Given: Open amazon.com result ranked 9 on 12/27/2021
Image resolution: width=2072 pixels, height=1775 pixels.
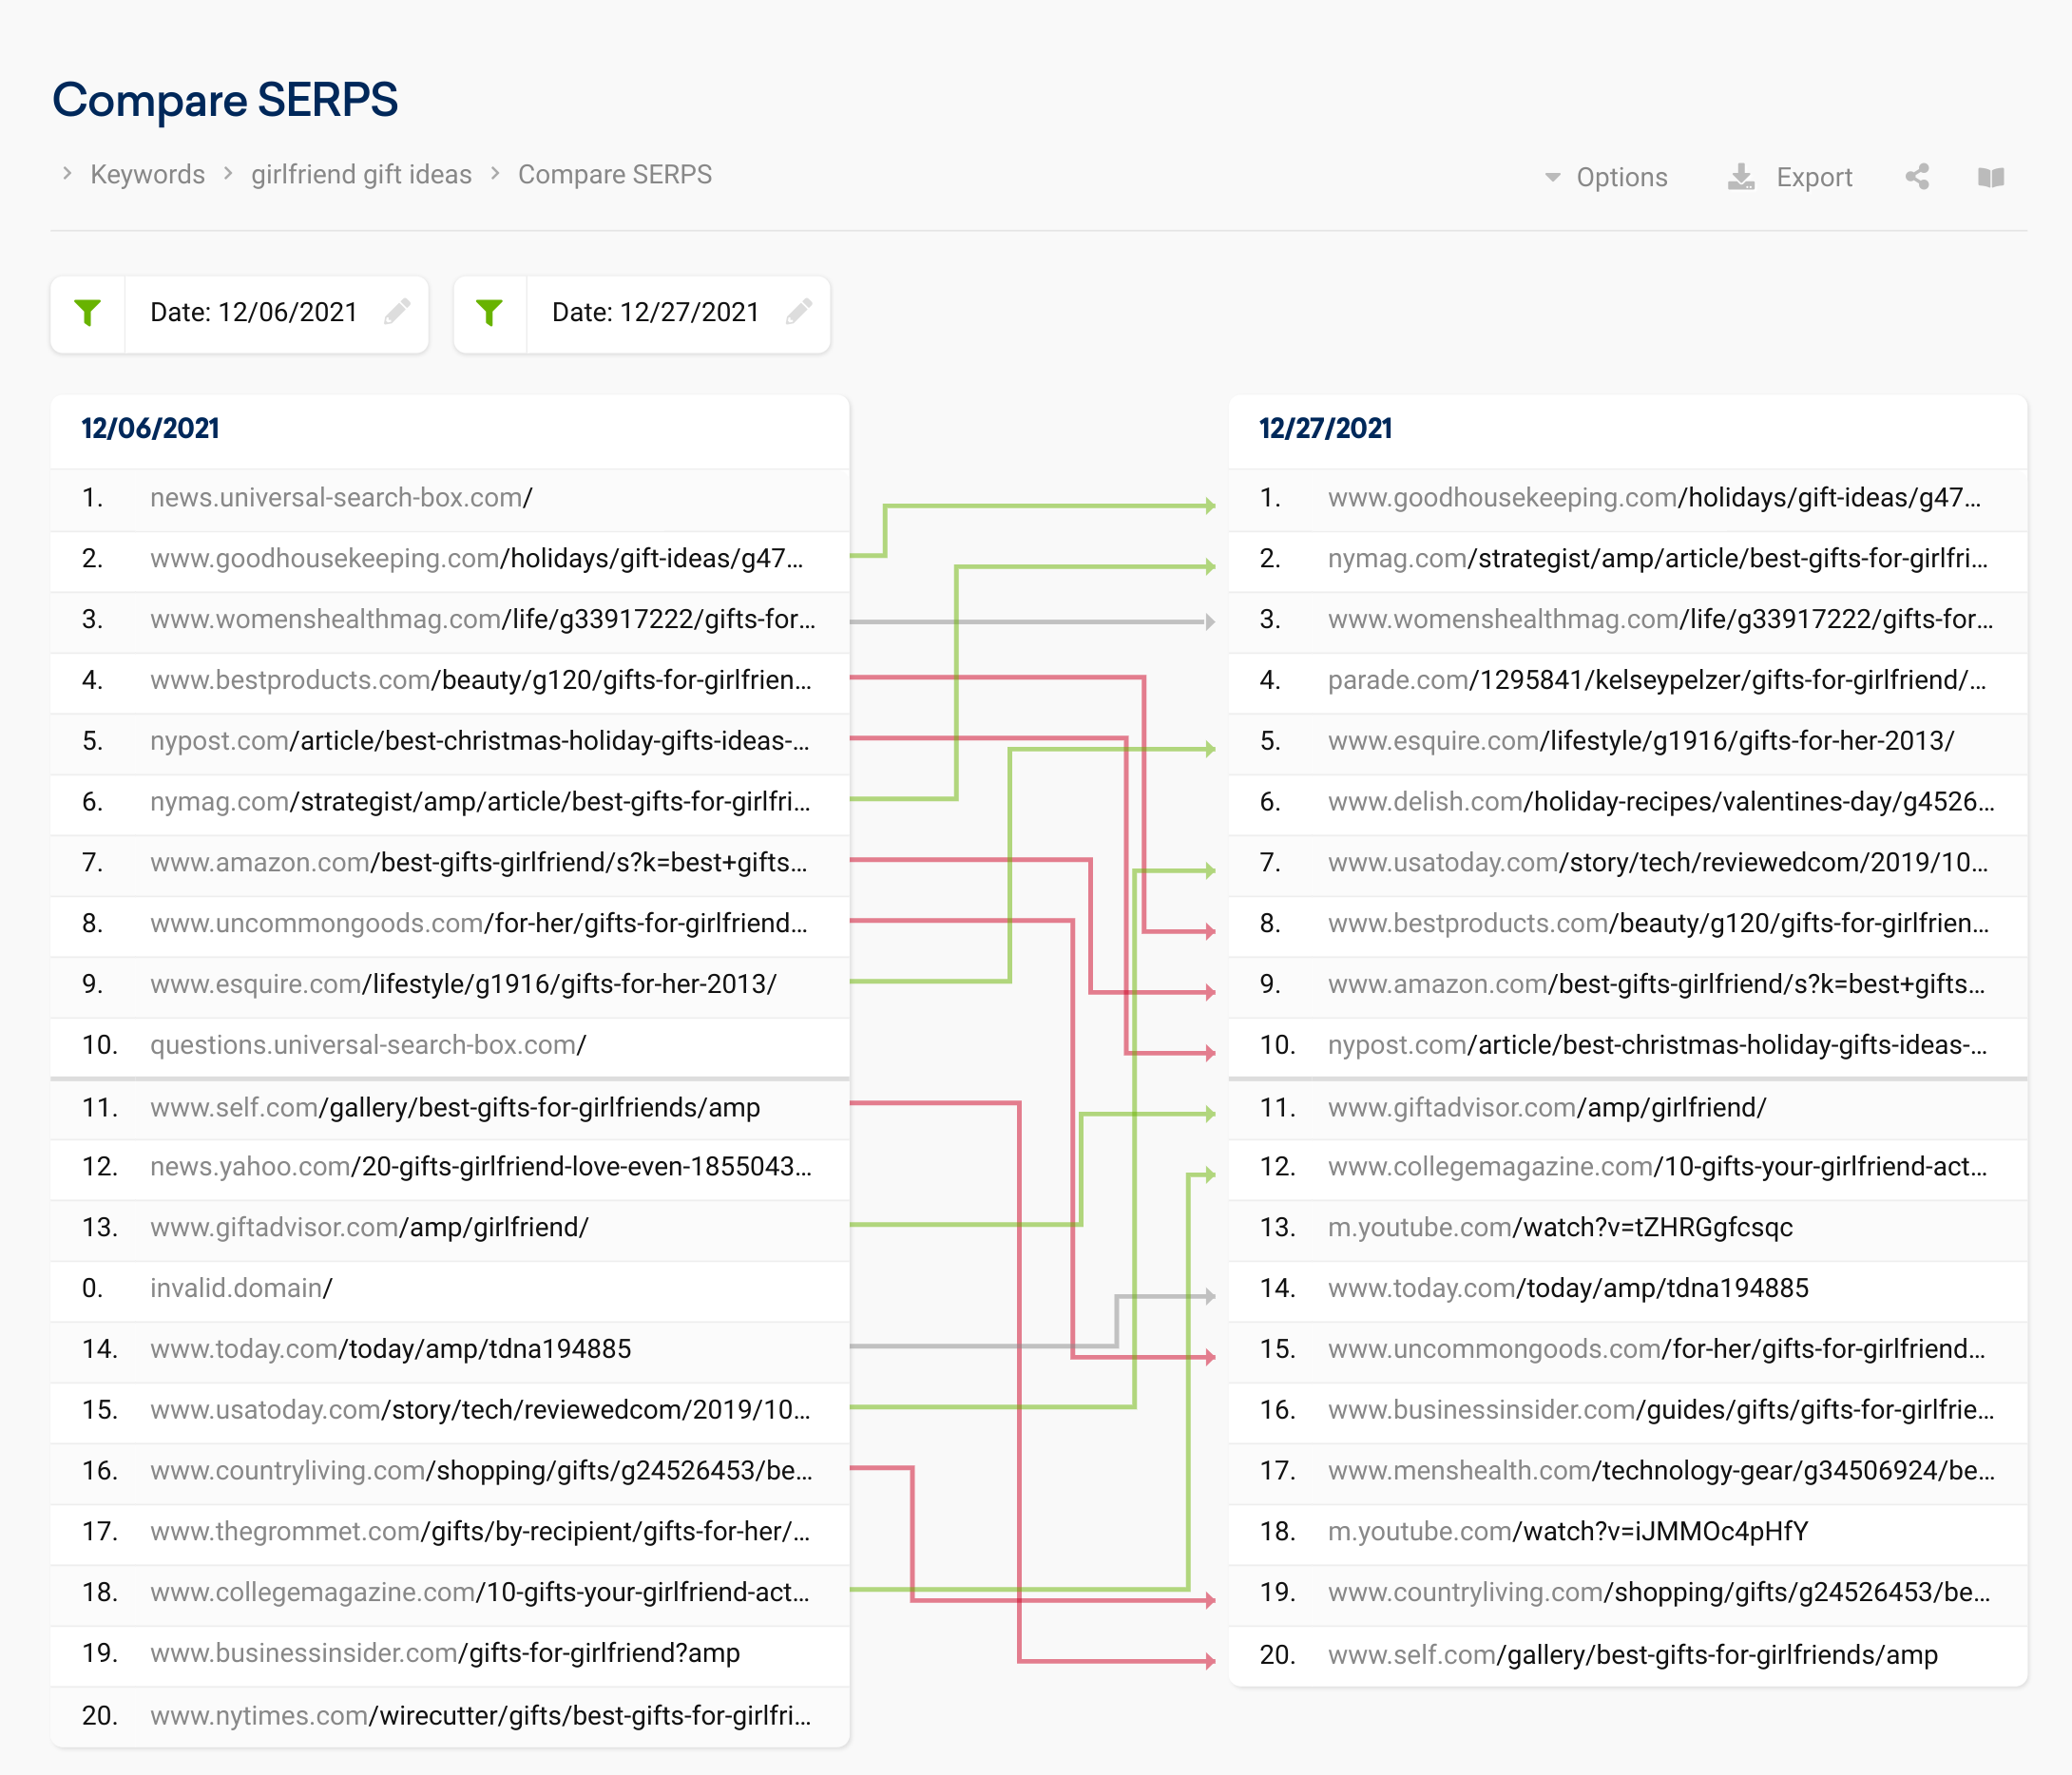Looking at the screenshot, I should tap(1657, 984).
